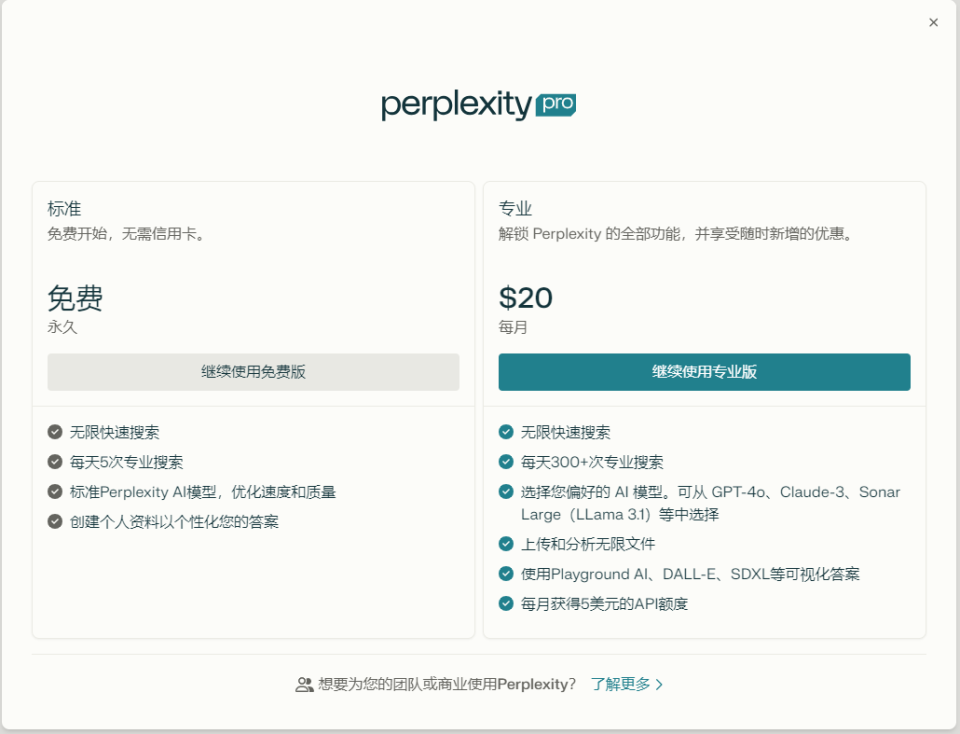Click the Perplexity wordmark logo
This screenshot has width=960, height=734.
point(455,104)
